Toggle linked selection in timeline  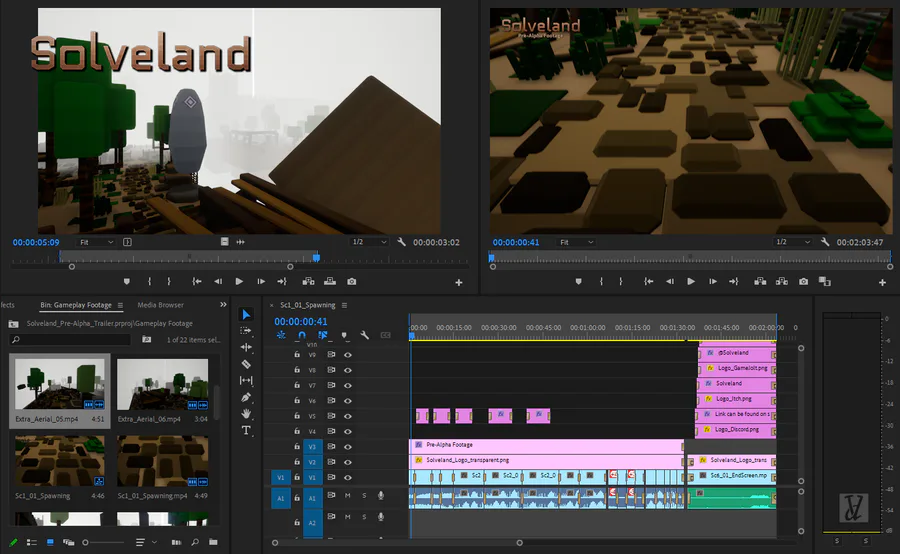pyautogui.click(x=323, y=335)
